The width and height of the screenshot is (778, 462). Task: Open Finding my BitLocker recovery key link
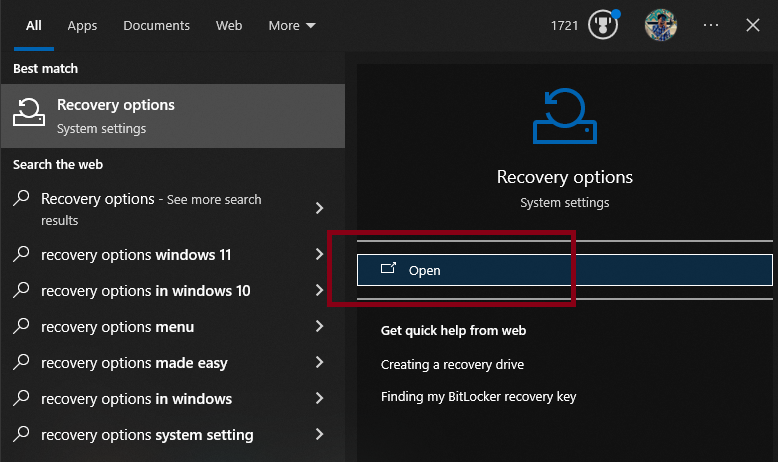point(478,396)
